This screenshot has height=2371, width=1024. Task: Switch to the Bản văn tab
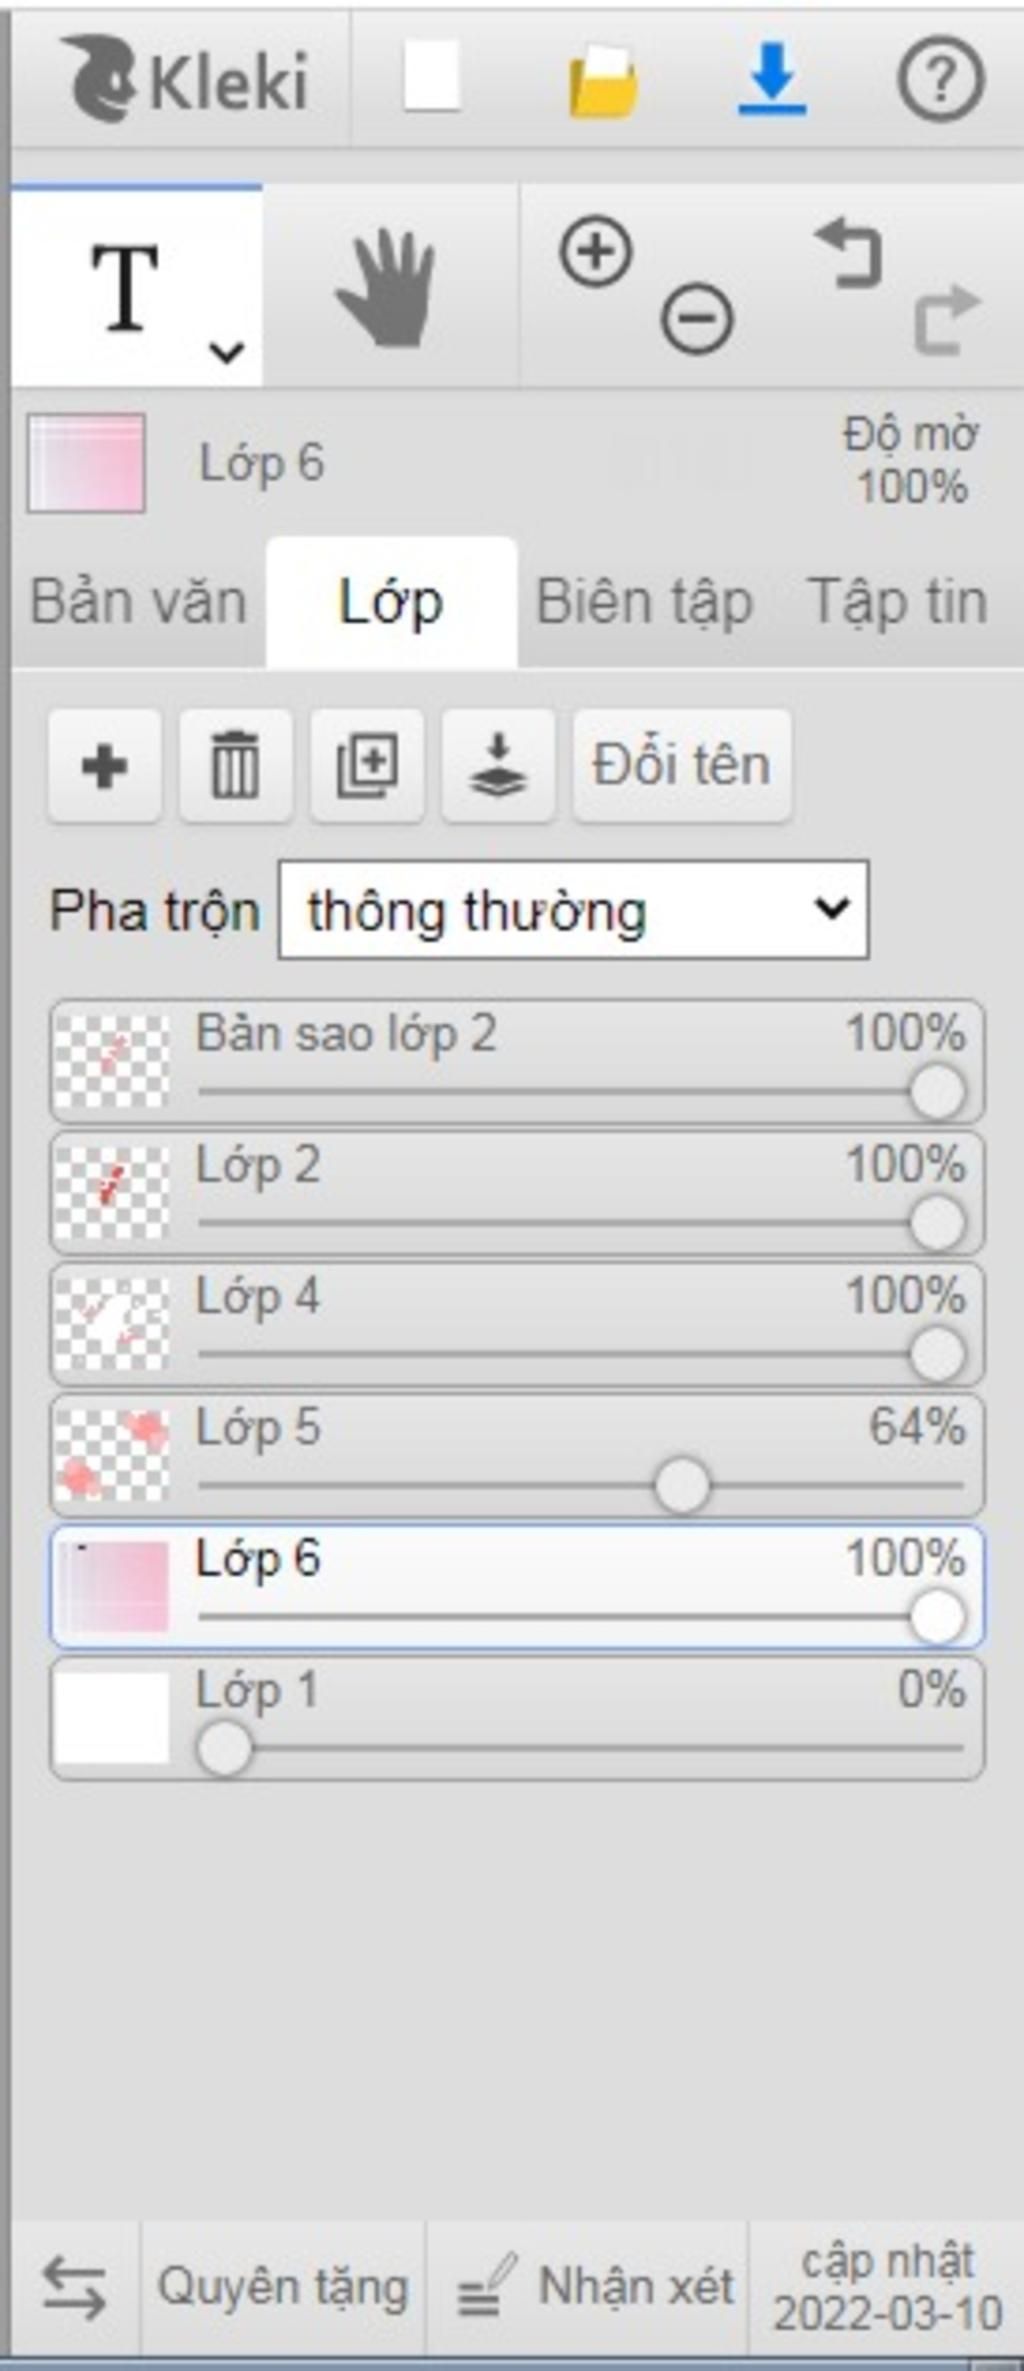coord(138,602)
